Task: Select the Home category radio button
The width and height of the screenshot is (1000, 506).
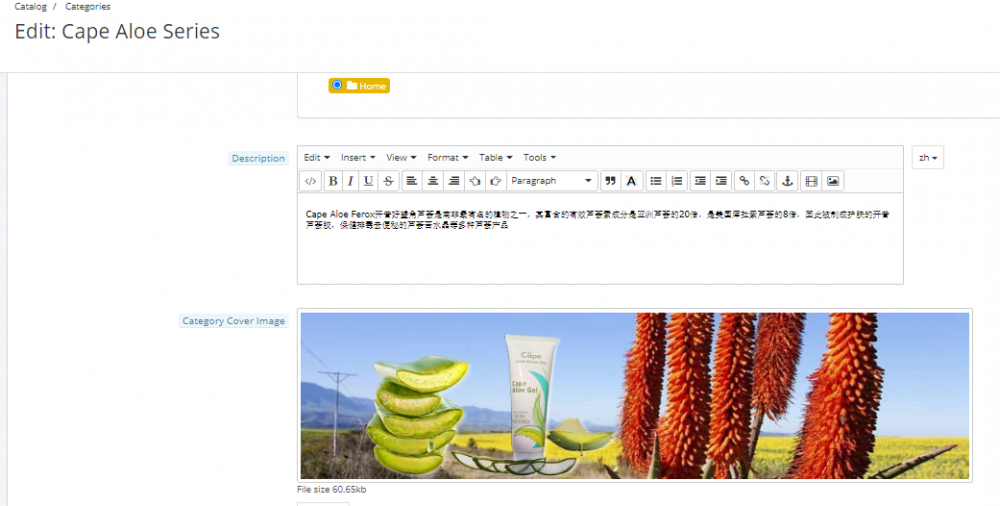Action: tap(337, 85)
